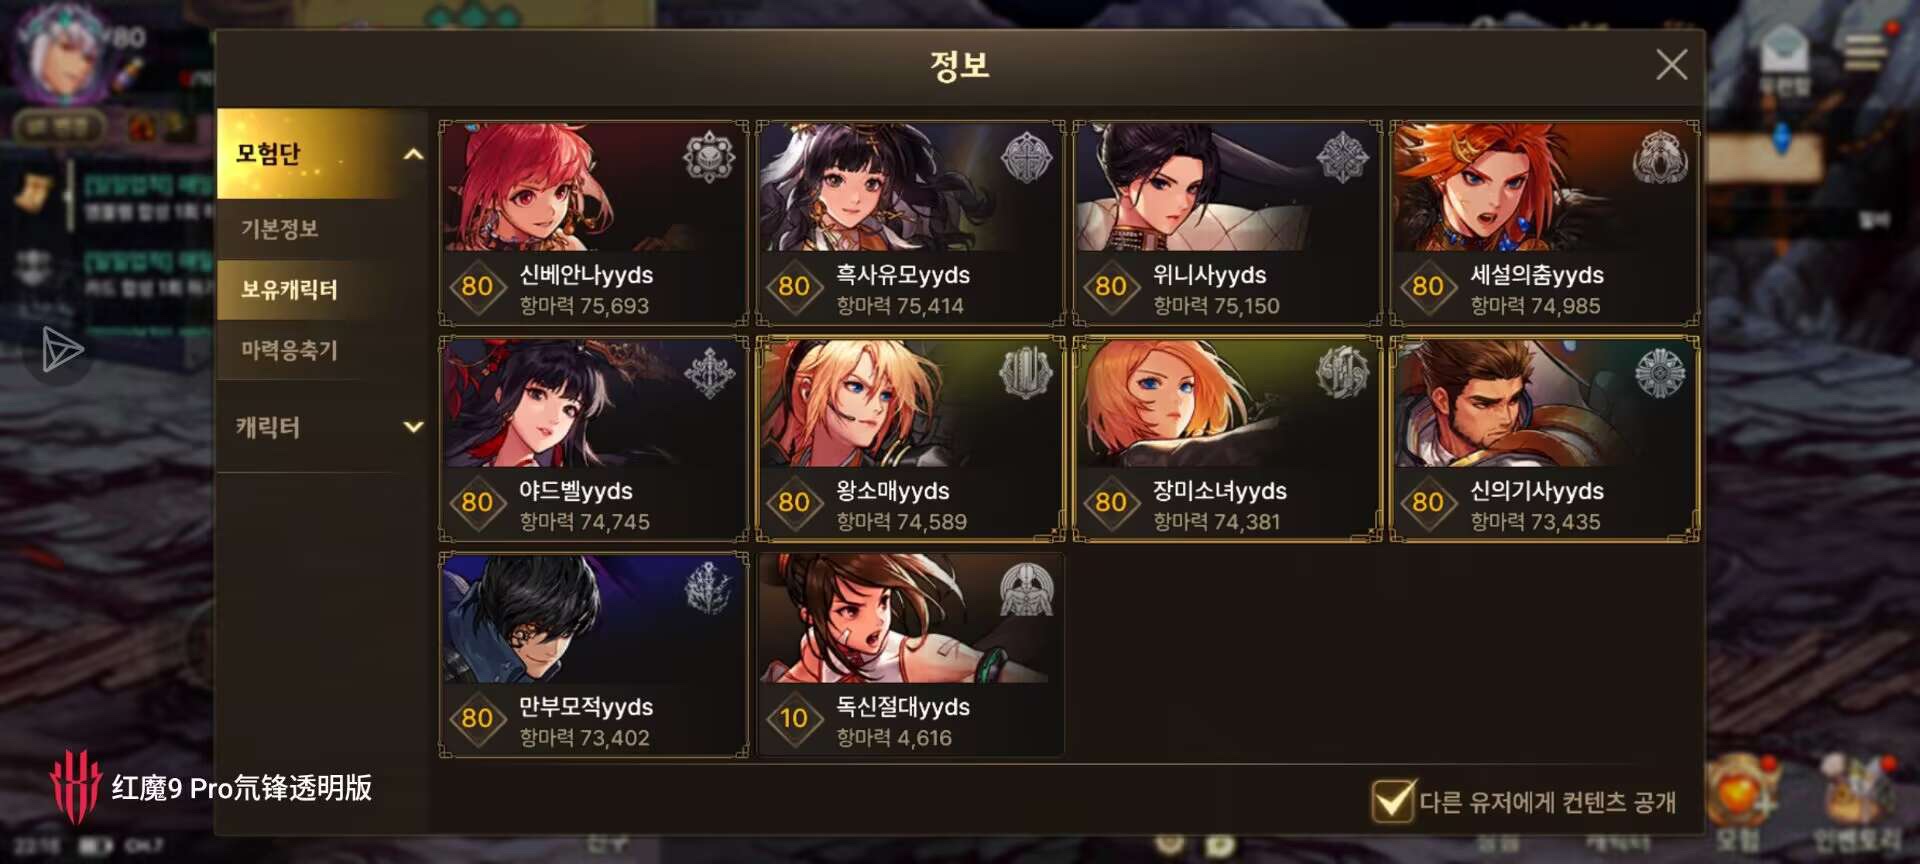Toggle 다른 유저에게 컨텐츠 공개 checkbox
Screen dimensions: 1920x864
(1393, 800)
